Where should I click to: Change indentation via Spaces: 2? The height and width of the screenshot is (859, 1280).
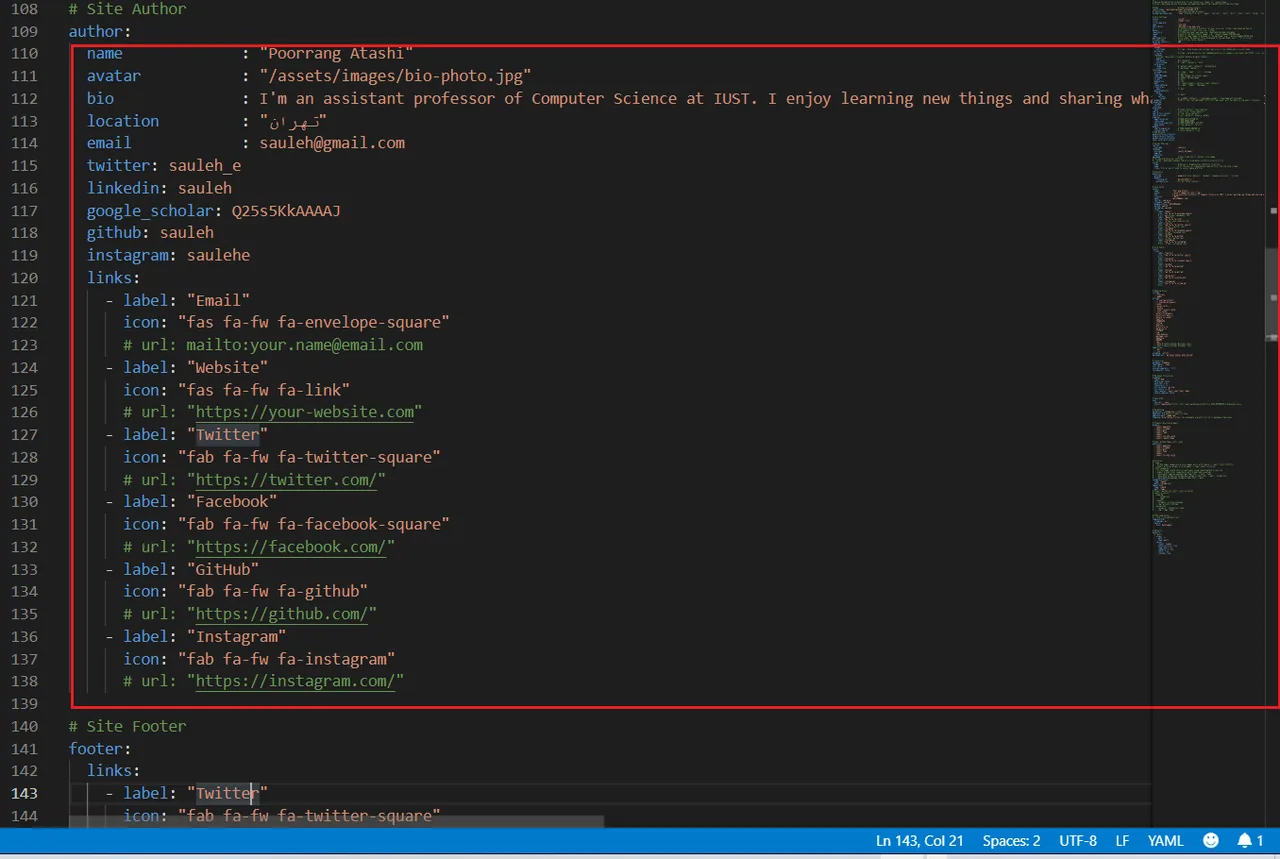(1011, 841)
